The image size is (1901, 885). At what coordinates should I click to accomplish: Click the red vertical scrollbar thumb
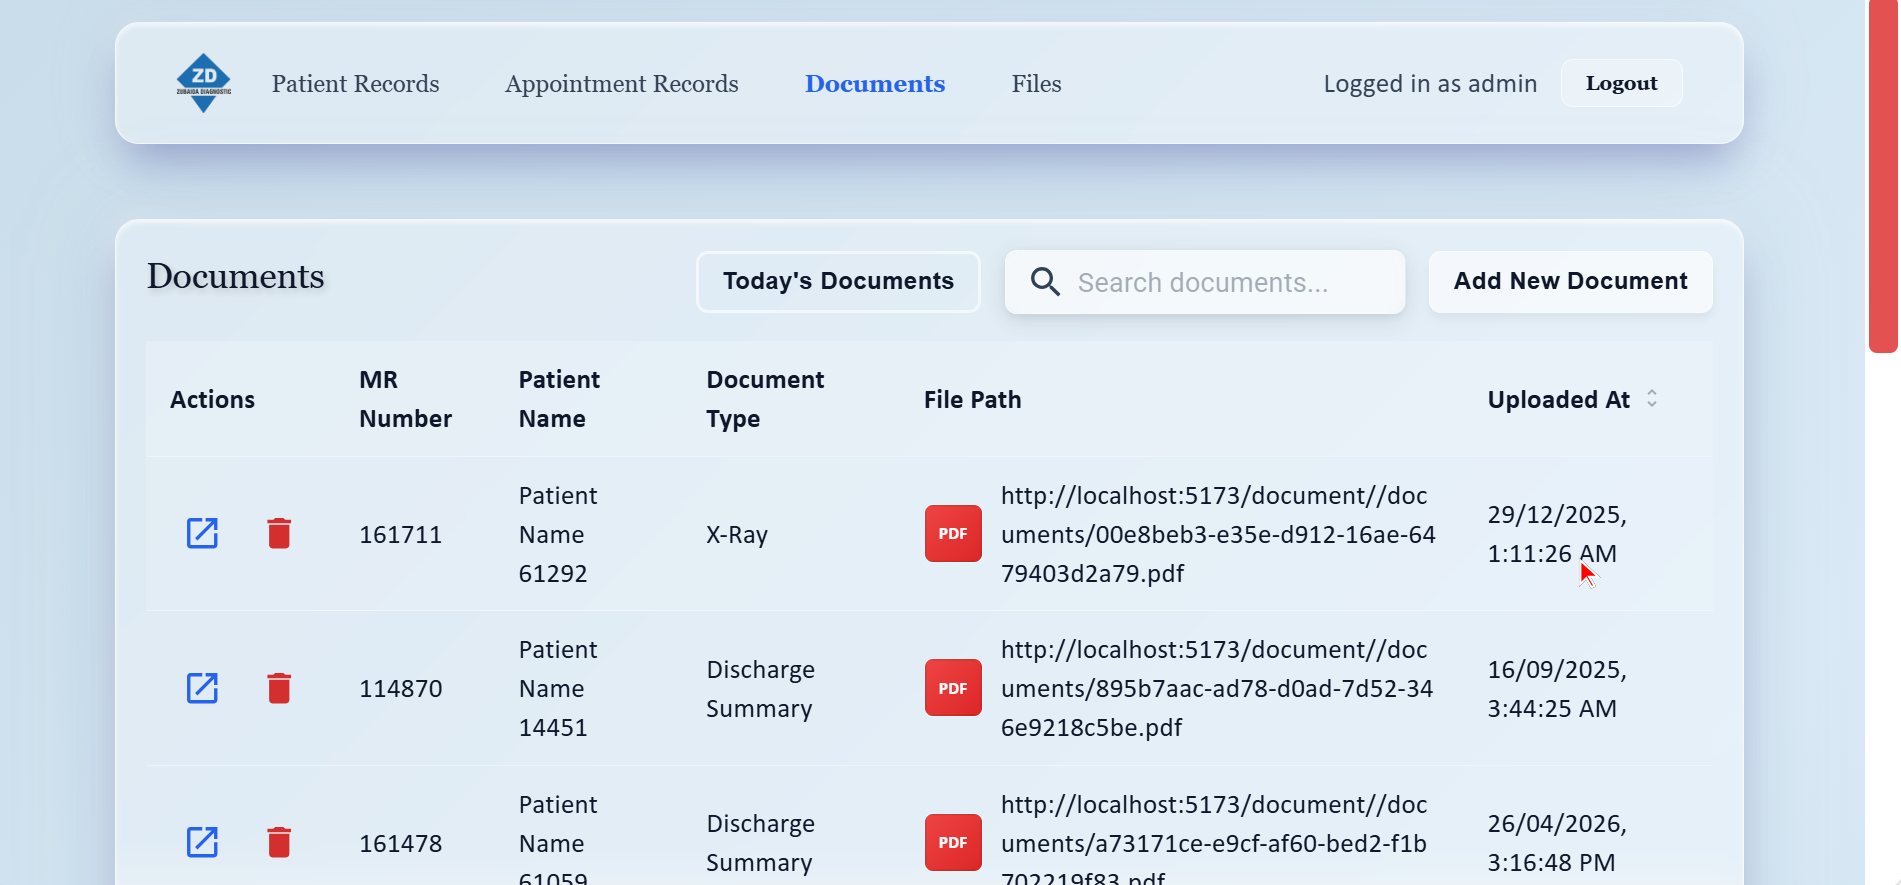point(1883,176)
